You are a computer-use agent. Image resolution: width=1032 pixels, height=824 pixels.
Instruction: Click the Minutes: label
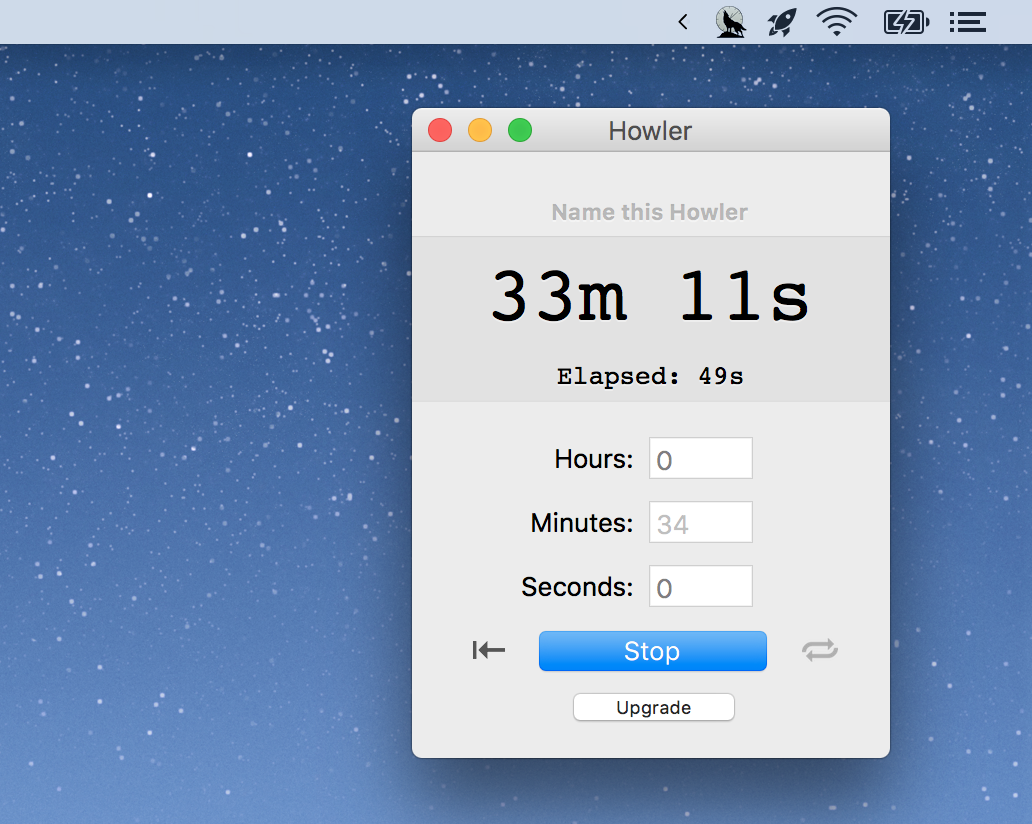click(x=582, y=523)
